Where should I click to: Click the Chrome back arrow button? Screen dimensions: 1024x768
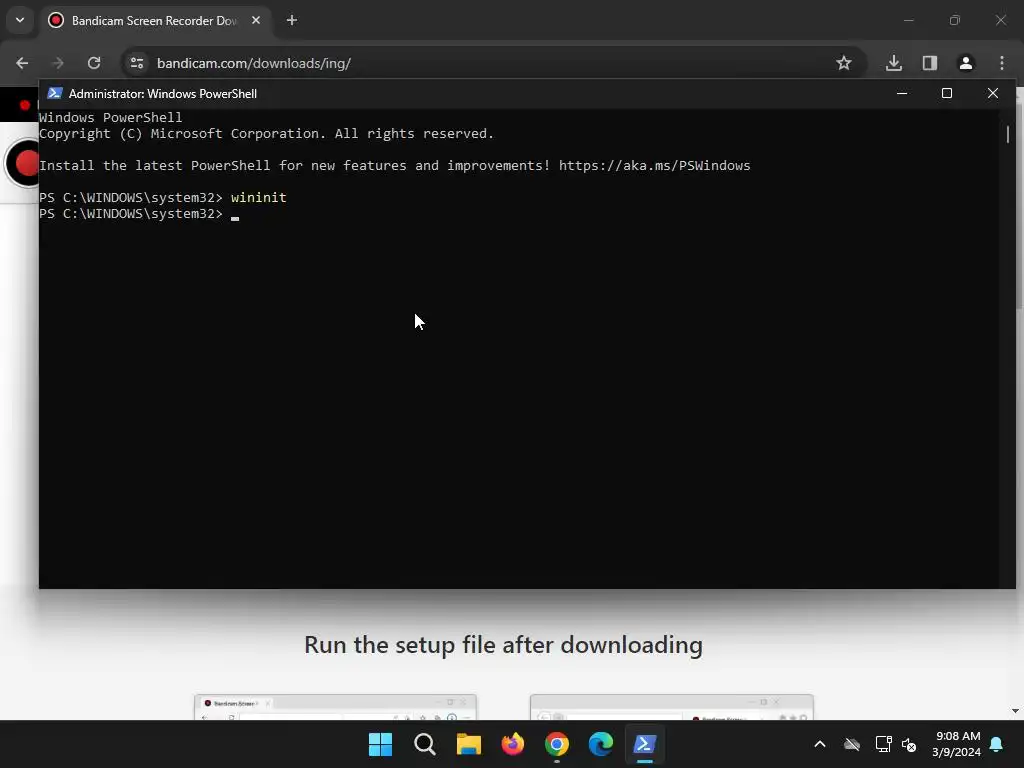coord(22,63)
